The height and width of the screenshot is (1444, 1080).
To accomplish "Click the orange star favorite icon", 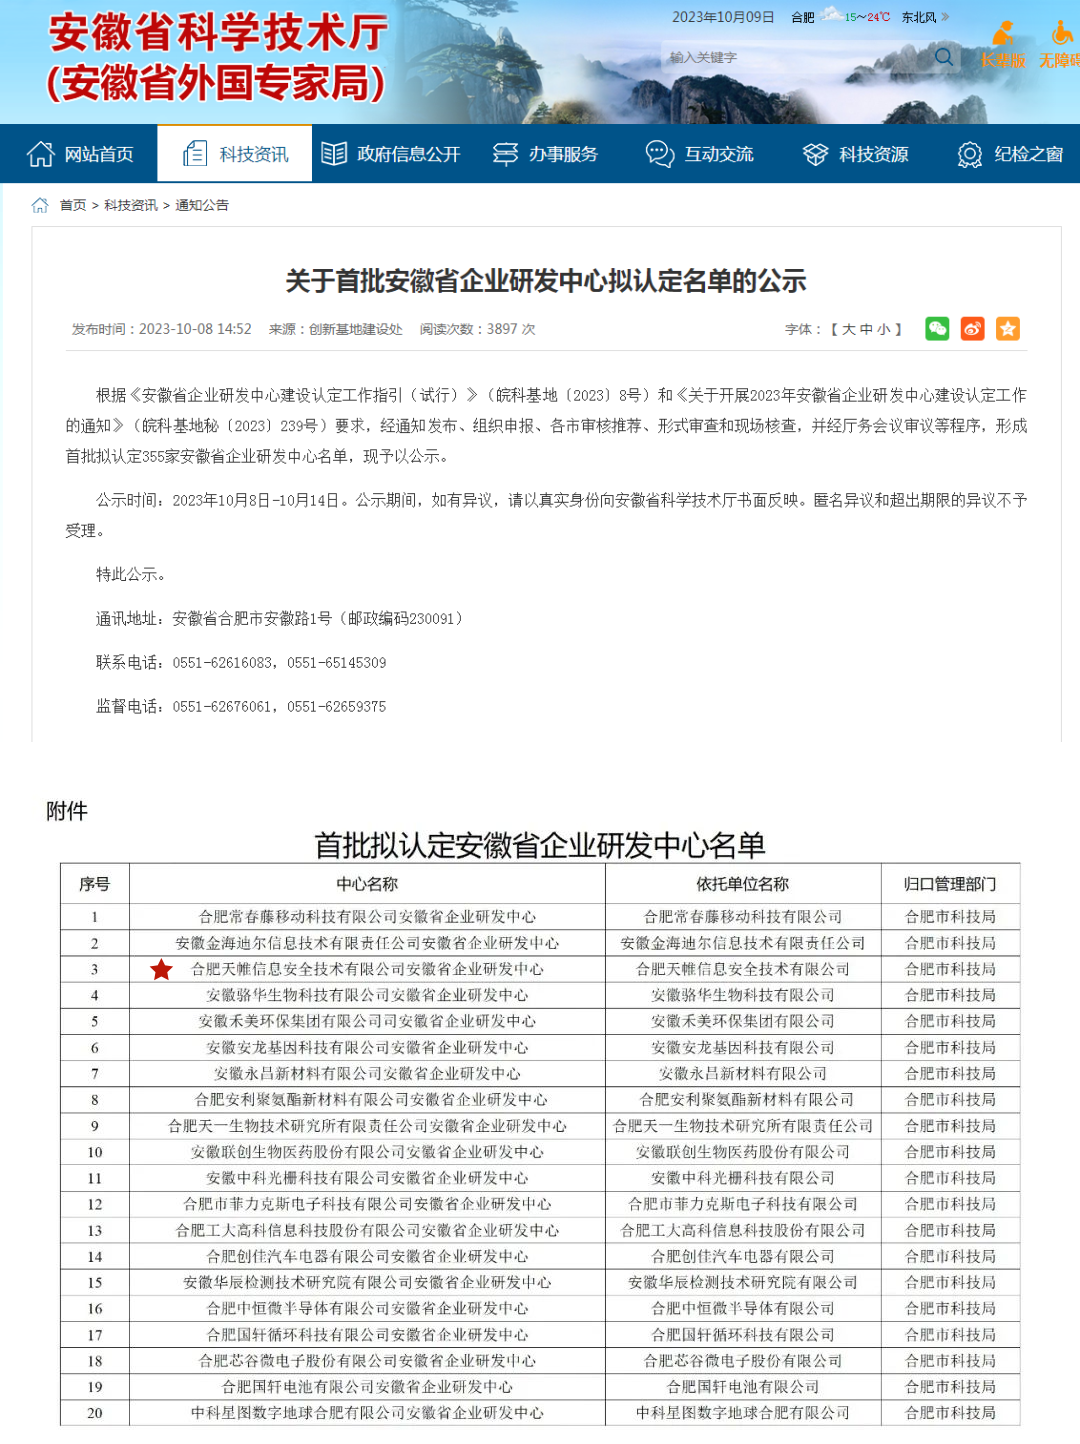I will 1008,329.
